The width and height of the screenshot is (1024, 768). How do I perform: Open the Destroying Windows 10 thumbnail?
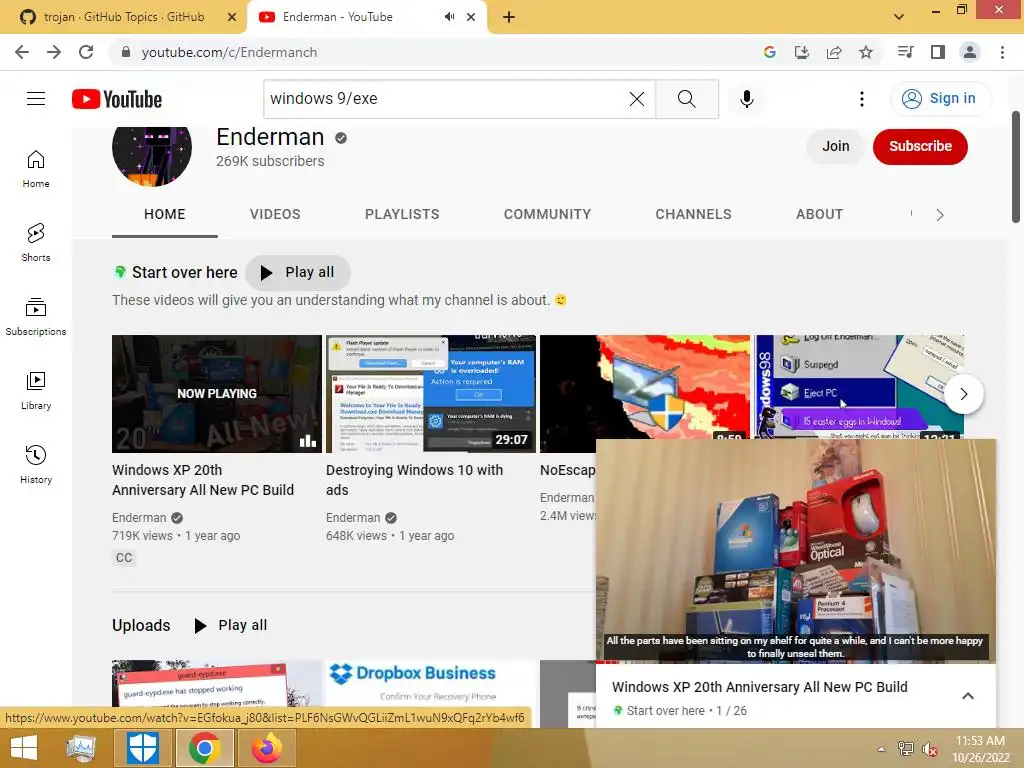[x=431, y=394]
